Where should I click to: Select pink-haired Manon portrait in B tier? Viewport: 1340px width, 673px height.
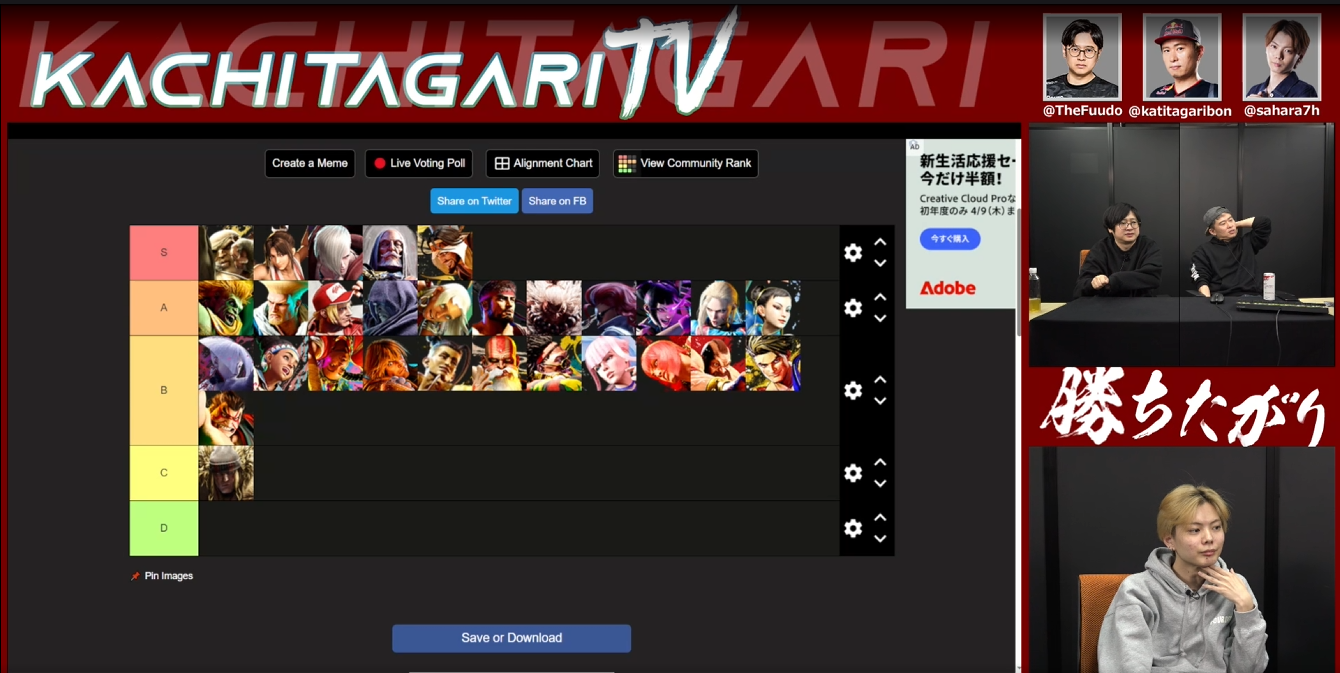(x=609, y=363)
